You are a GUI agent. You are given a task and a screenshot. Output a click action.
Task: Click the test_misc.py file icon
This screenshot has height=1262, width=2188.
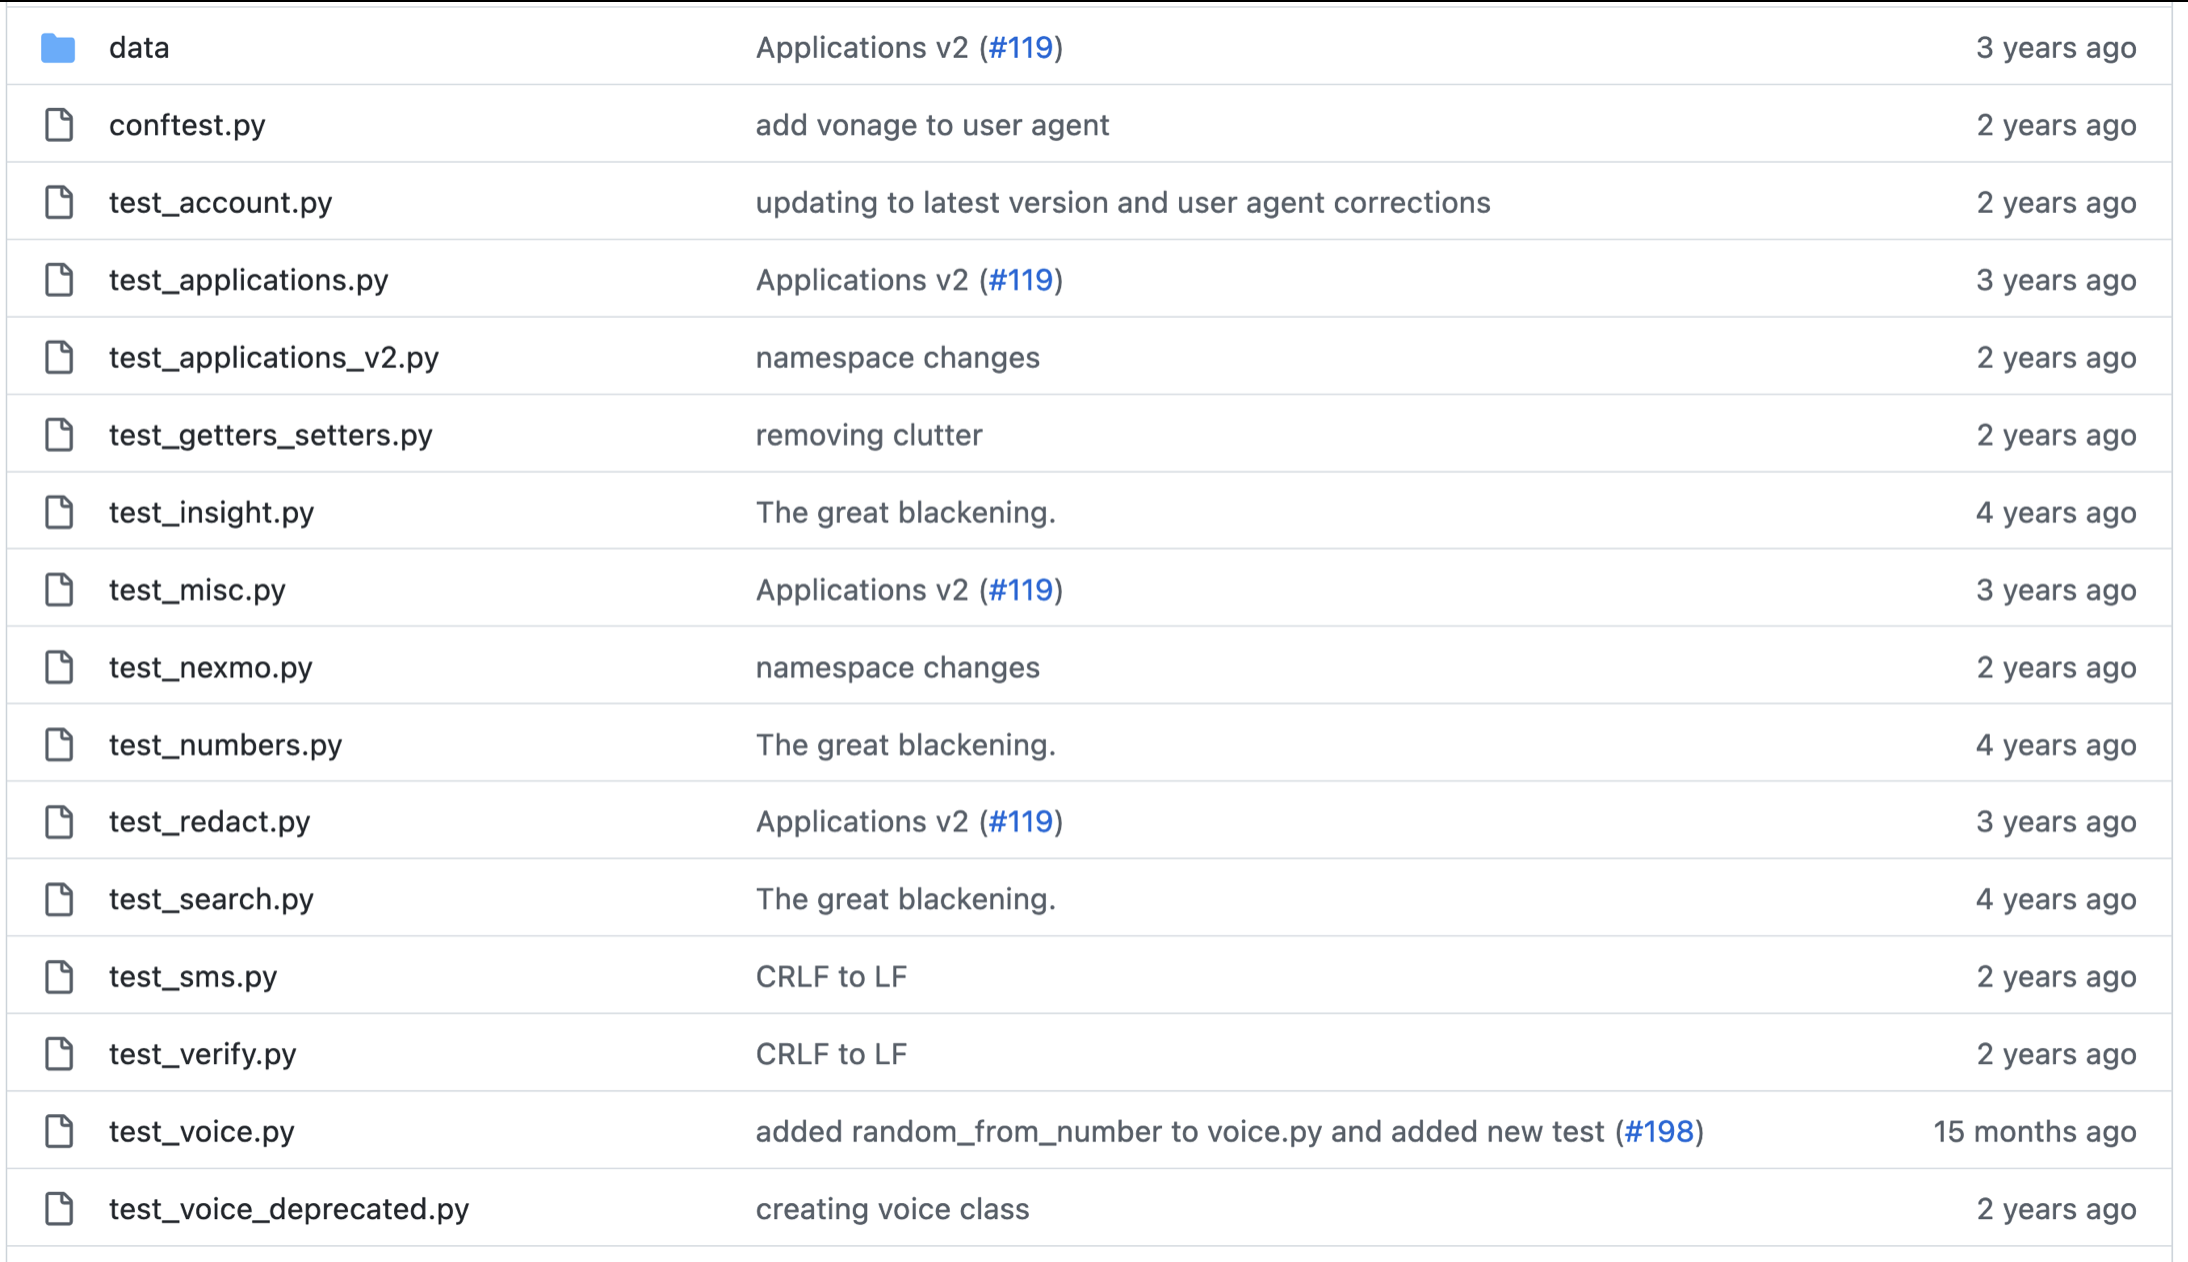[59, 590]
